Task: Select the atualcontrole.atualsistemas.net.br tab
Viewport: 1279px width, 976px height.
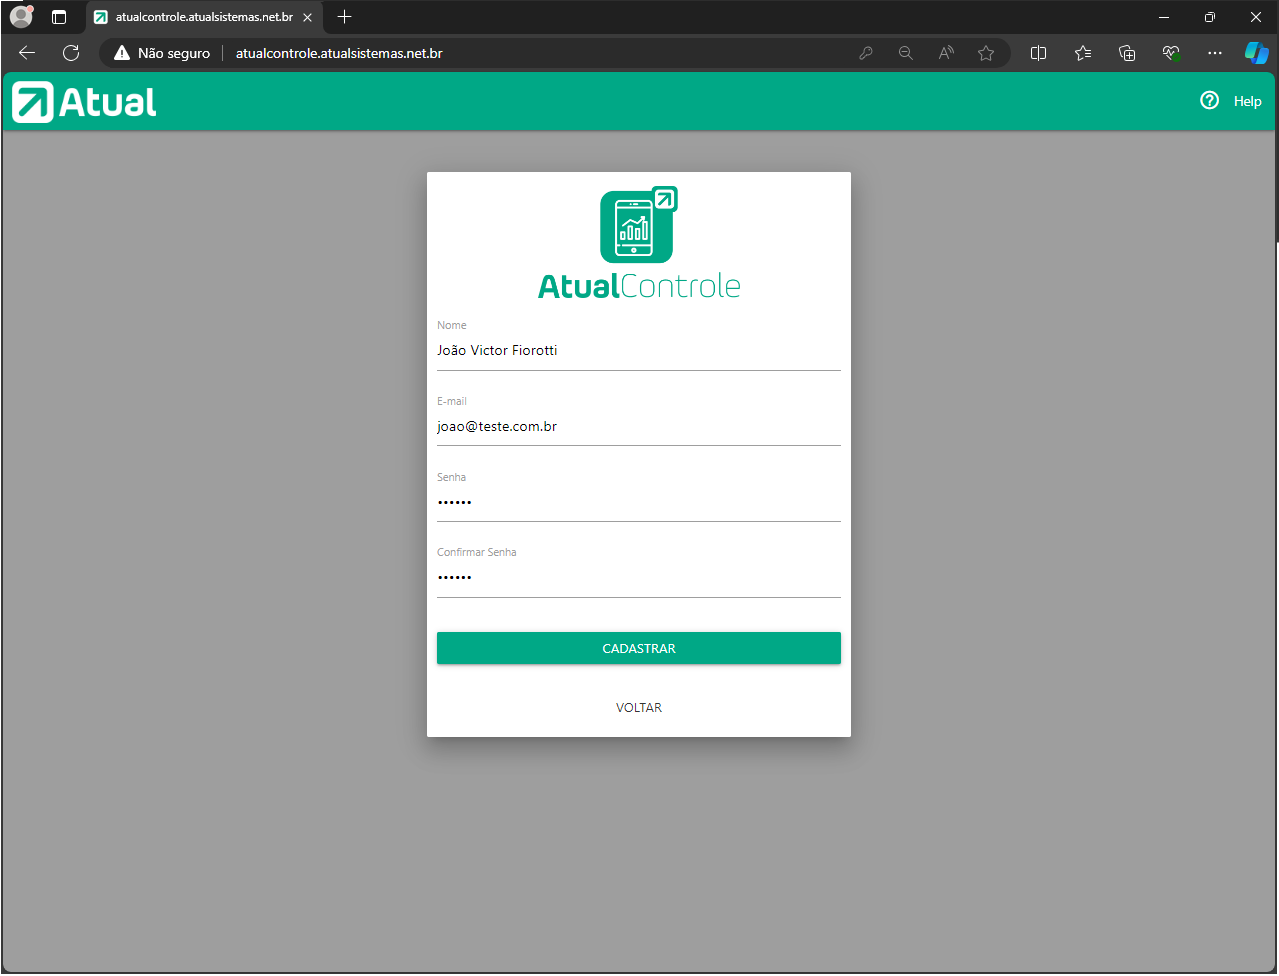Action: coord(204,17)
